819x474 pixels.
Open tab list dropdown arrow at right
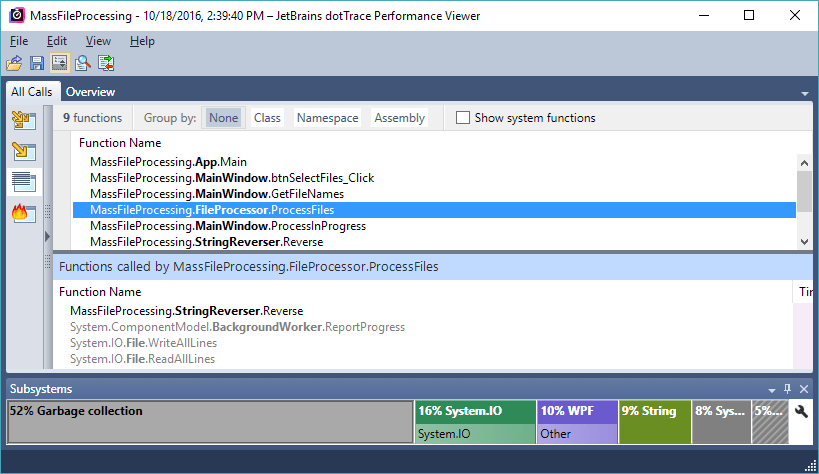point(805,94)
